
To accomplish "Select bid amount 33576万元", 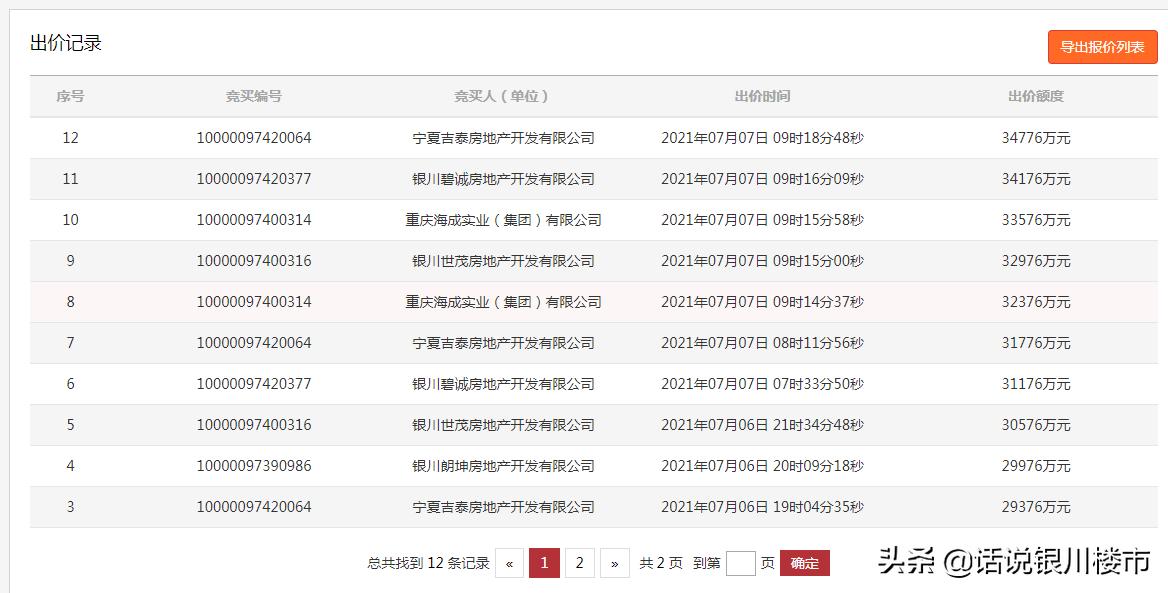I will [1035, 220].
